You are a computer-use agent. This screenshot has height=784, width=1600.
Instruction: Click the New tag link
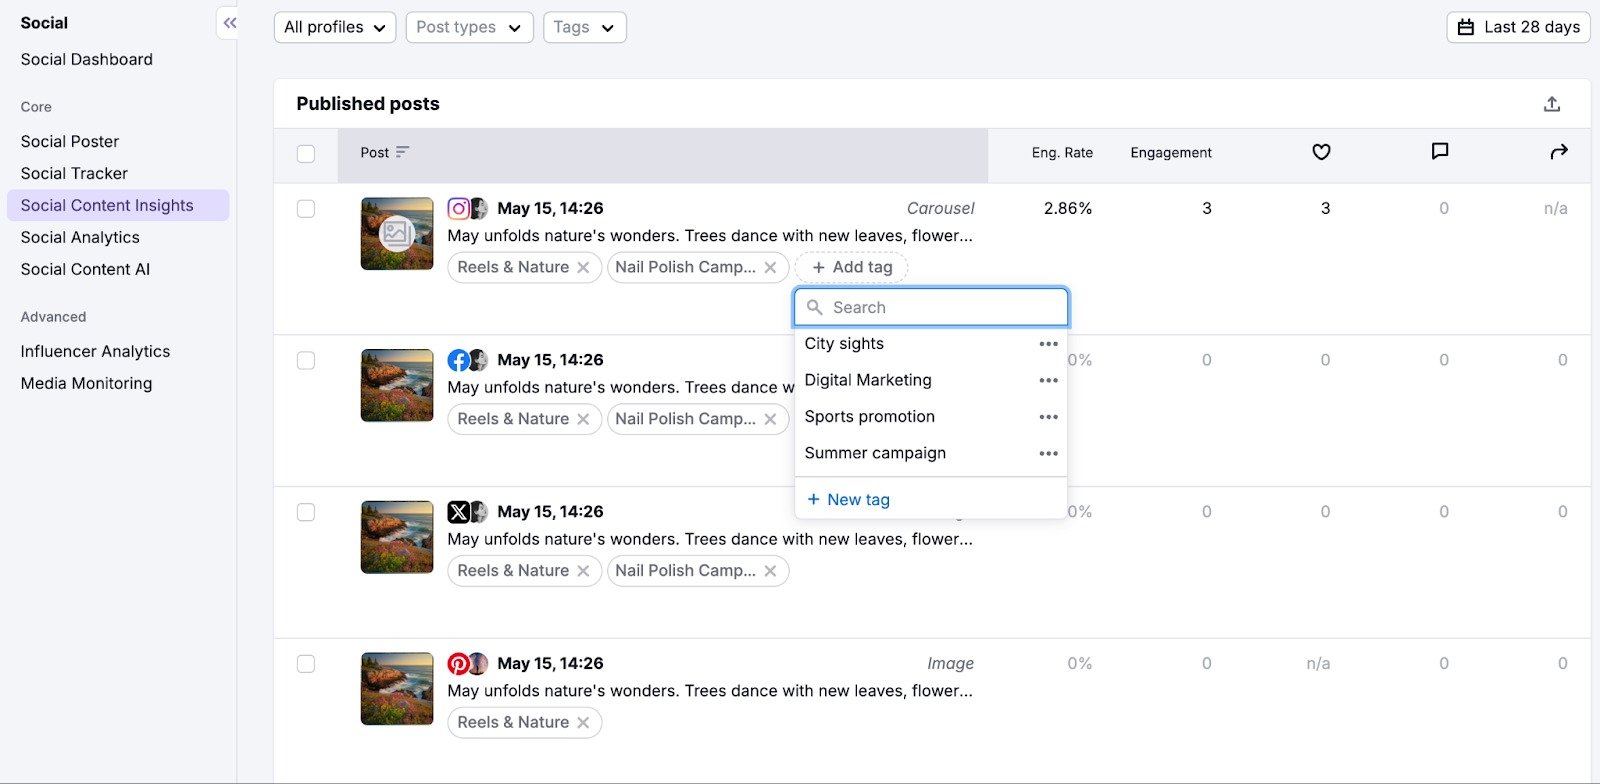click(x=849, y=499)
